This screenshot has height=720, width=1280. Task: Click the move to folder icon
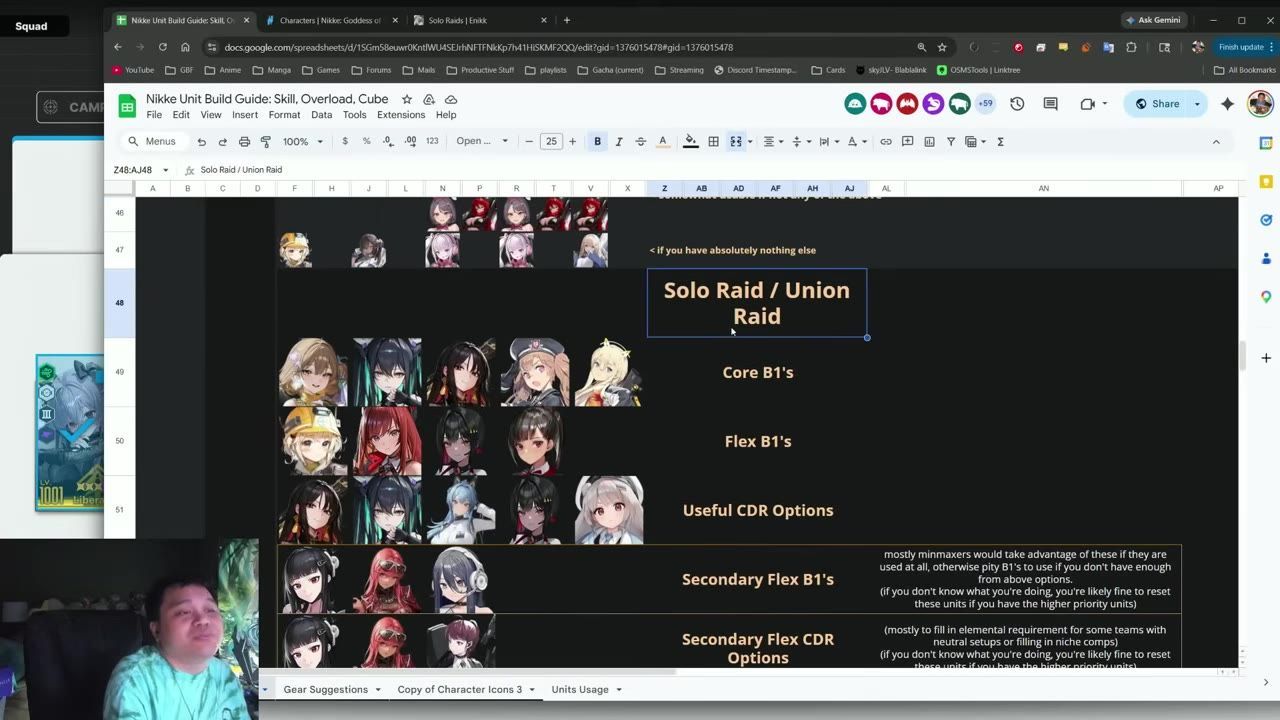[429, 99]
